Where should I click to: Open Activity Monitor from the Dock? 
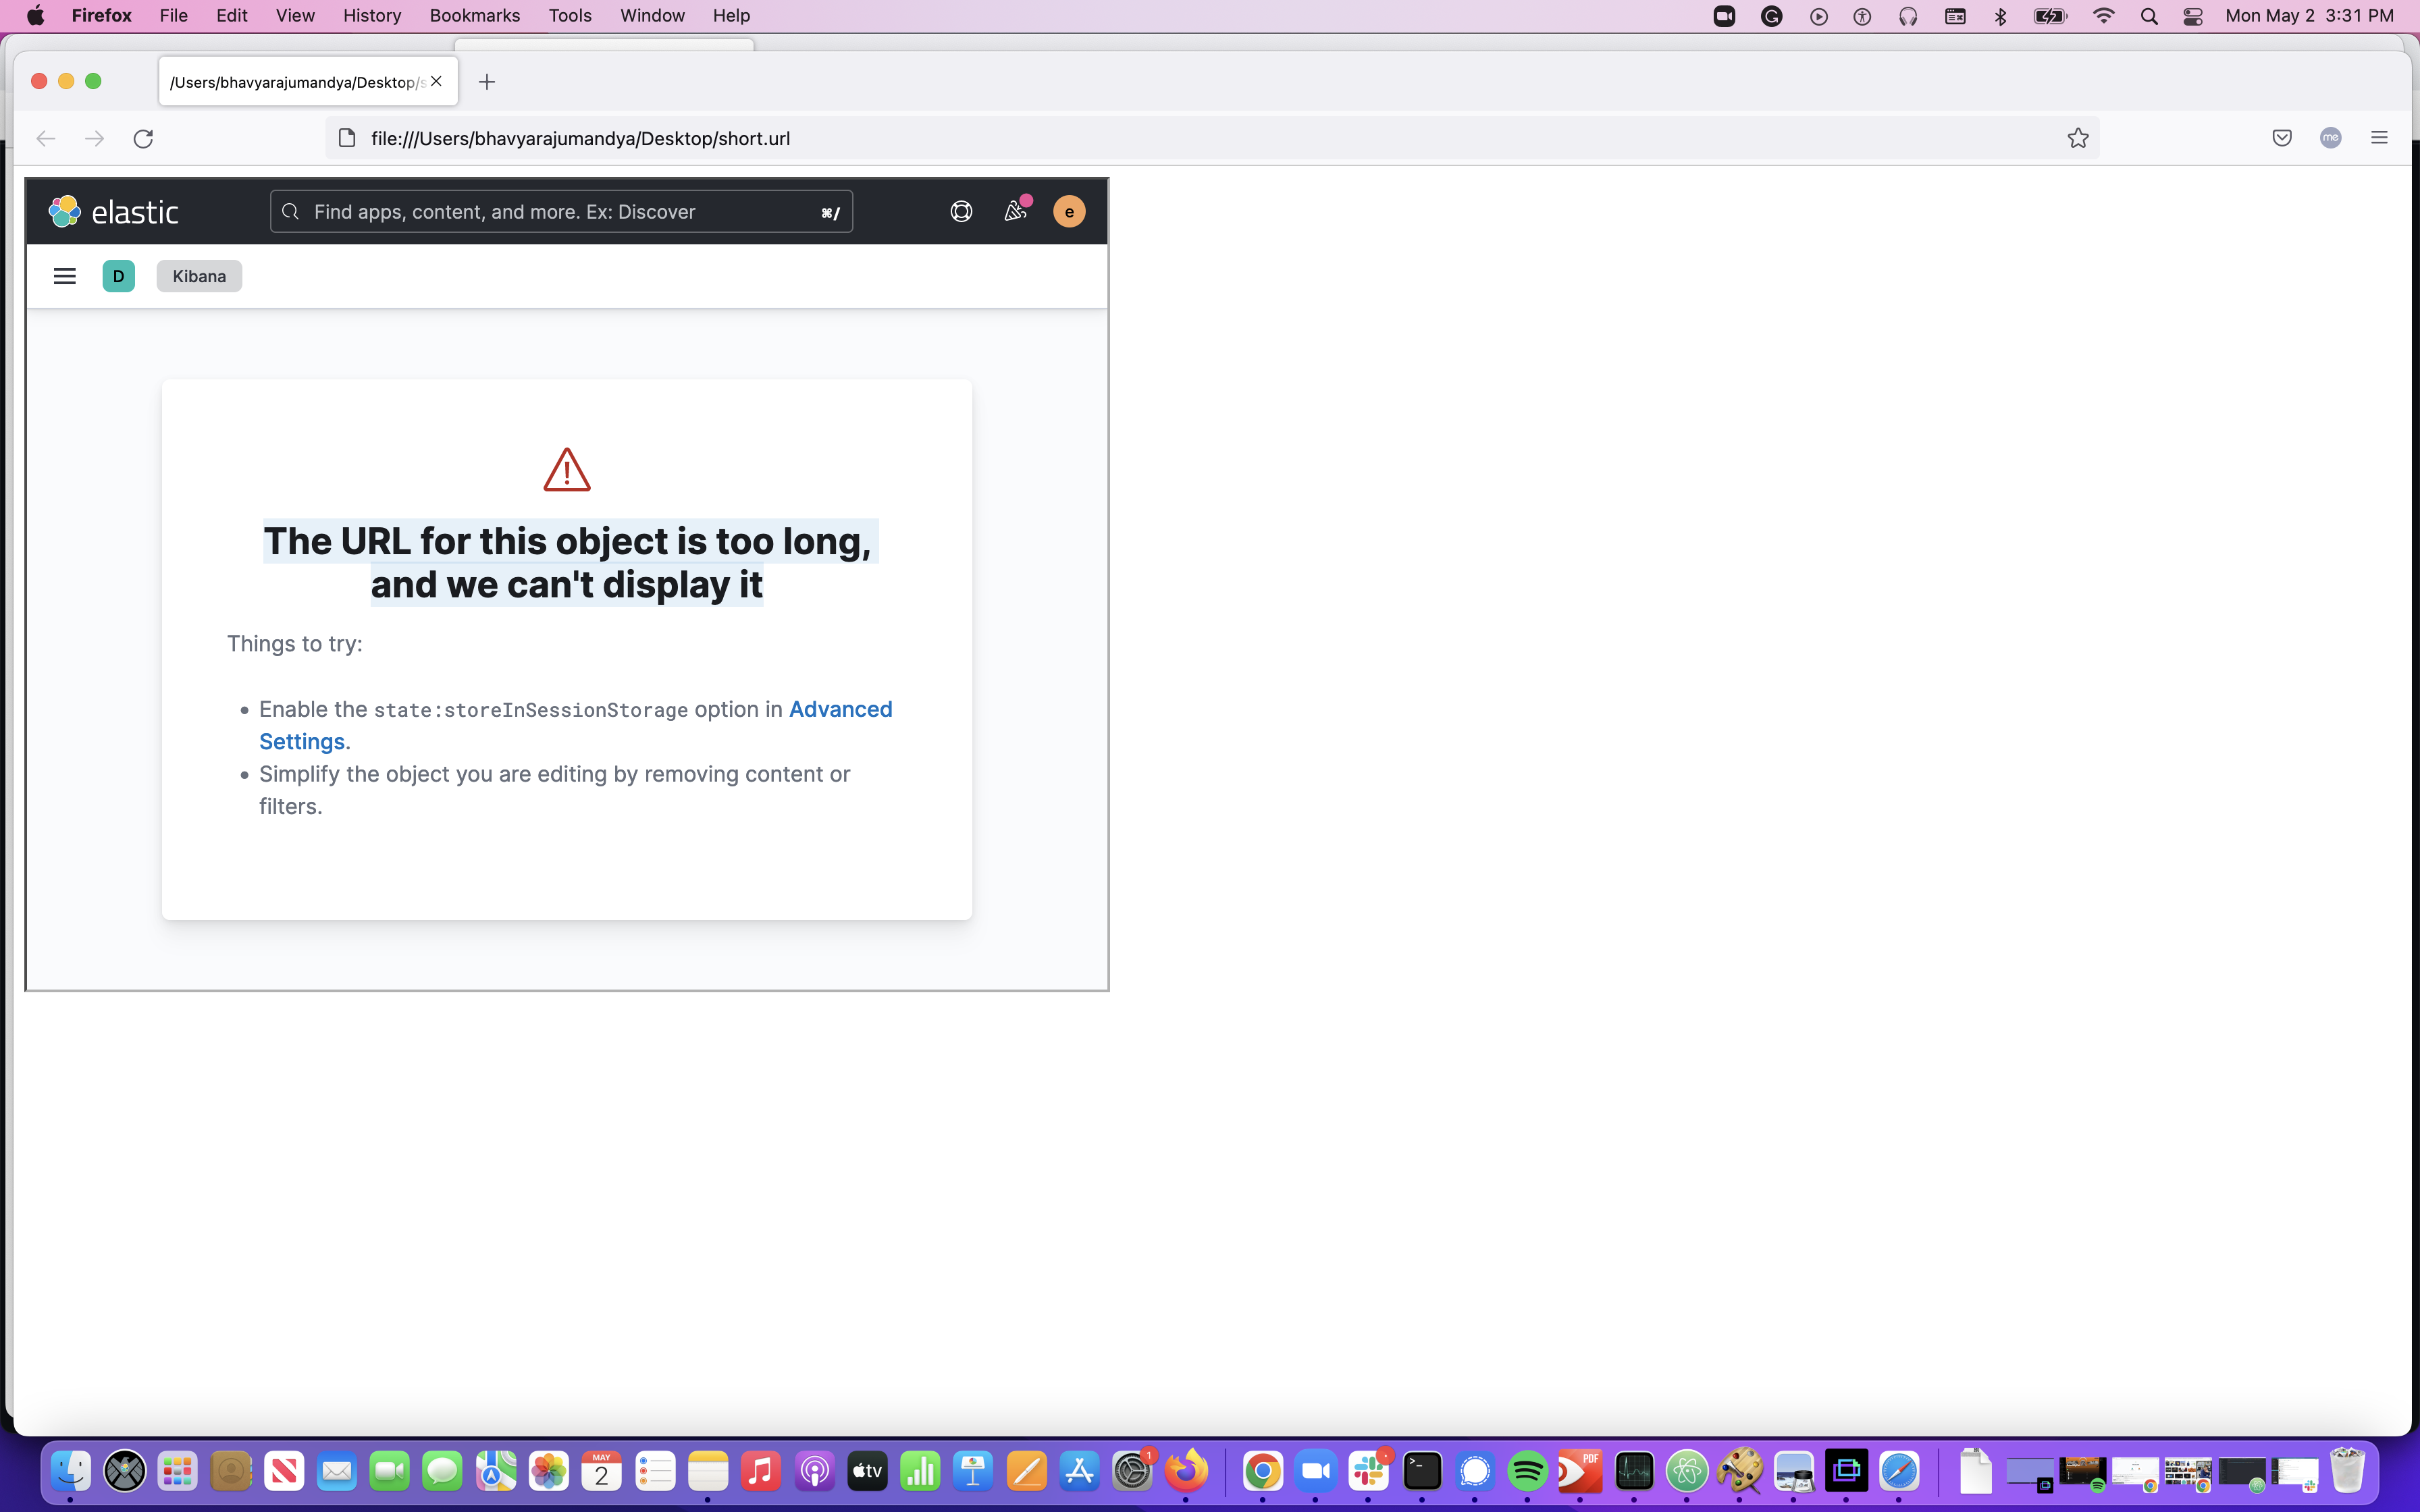coord(1634,1471)
